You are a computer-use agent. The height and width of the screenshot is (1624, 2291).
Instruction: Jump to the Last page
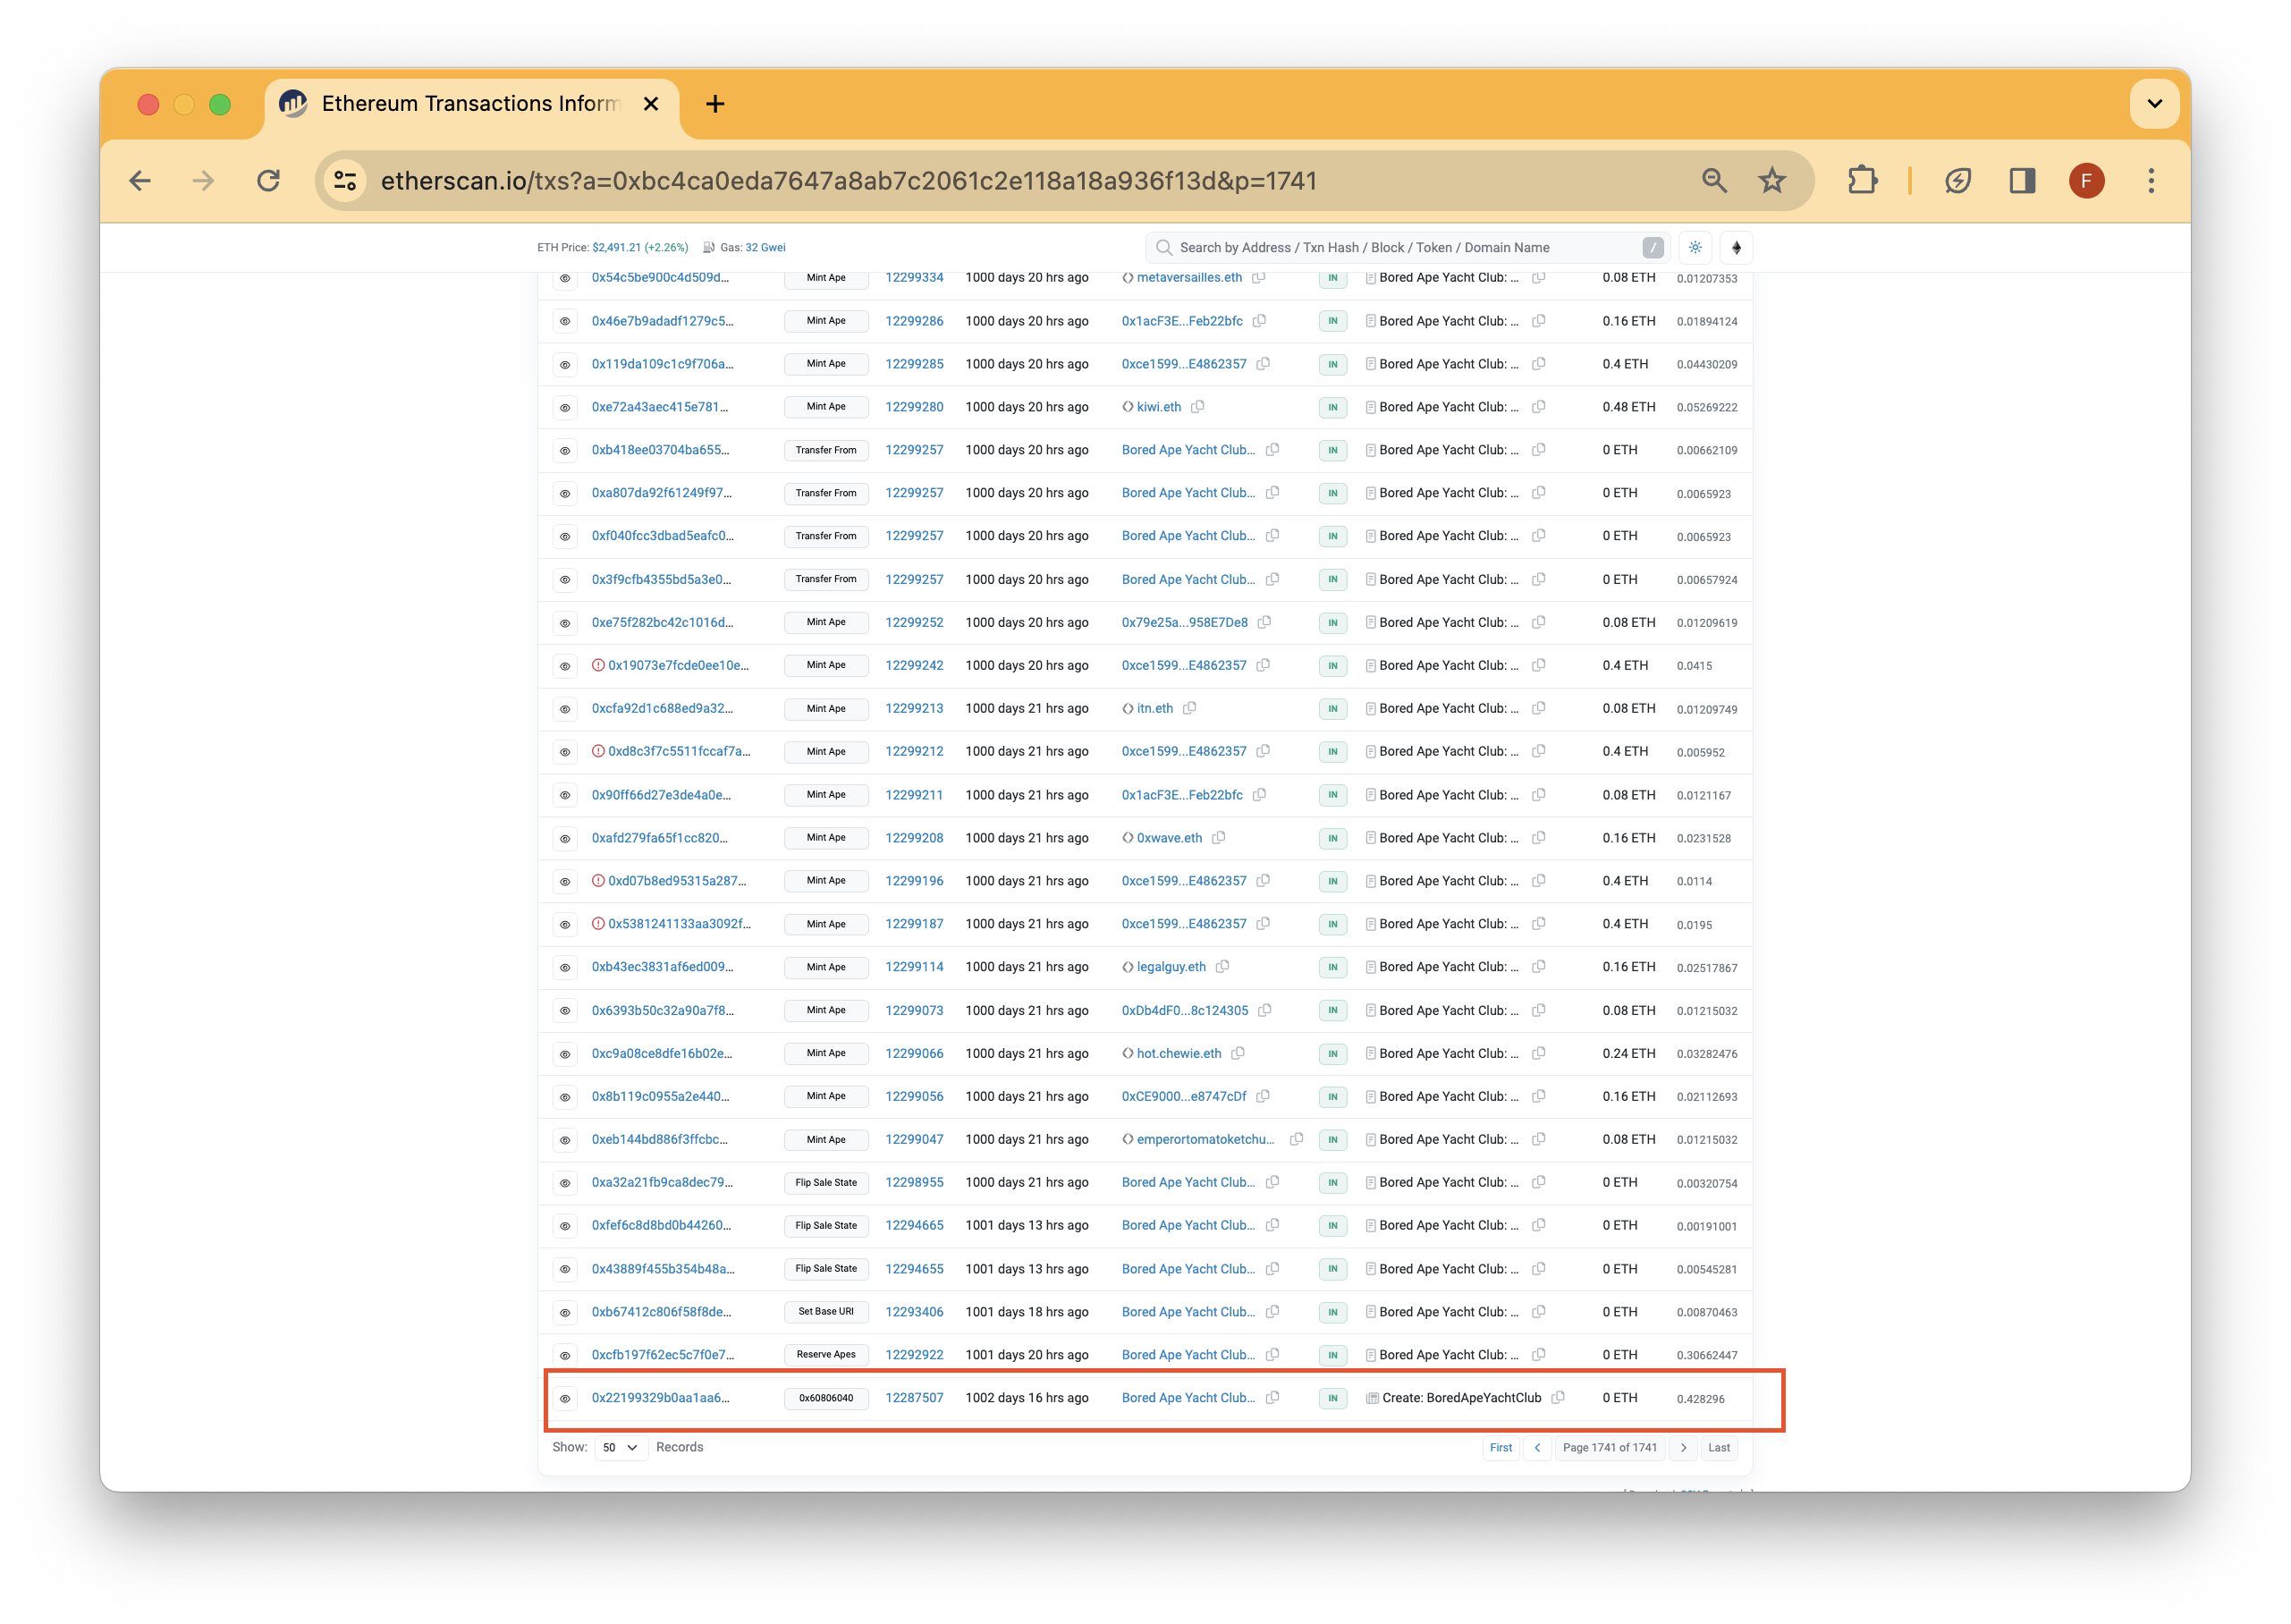(1718, 1448)
